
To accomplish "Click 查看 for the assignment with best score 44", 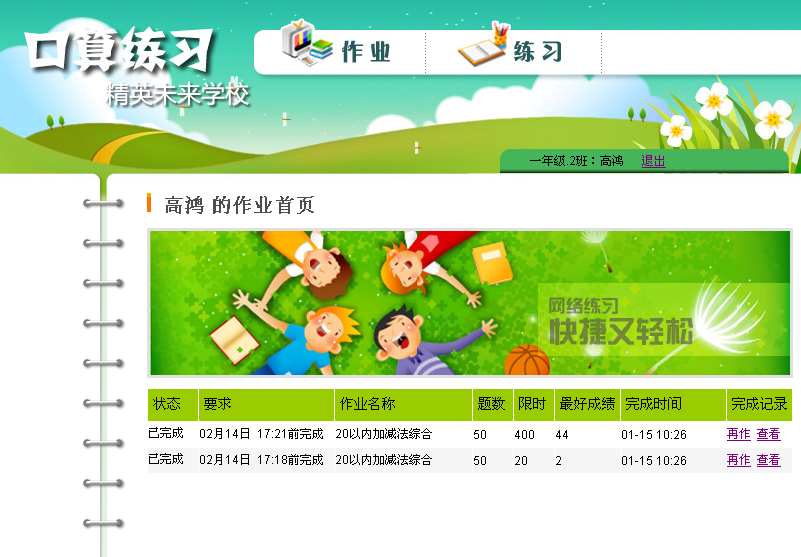I will coord(768,435).
